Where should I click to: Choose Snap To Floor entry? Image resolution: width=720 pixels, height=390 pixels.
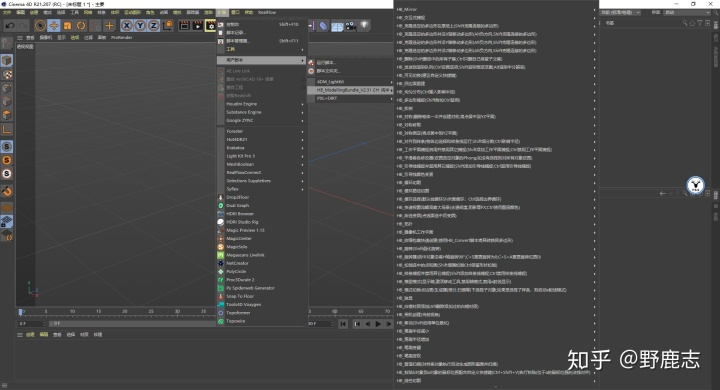pos(240,297)
